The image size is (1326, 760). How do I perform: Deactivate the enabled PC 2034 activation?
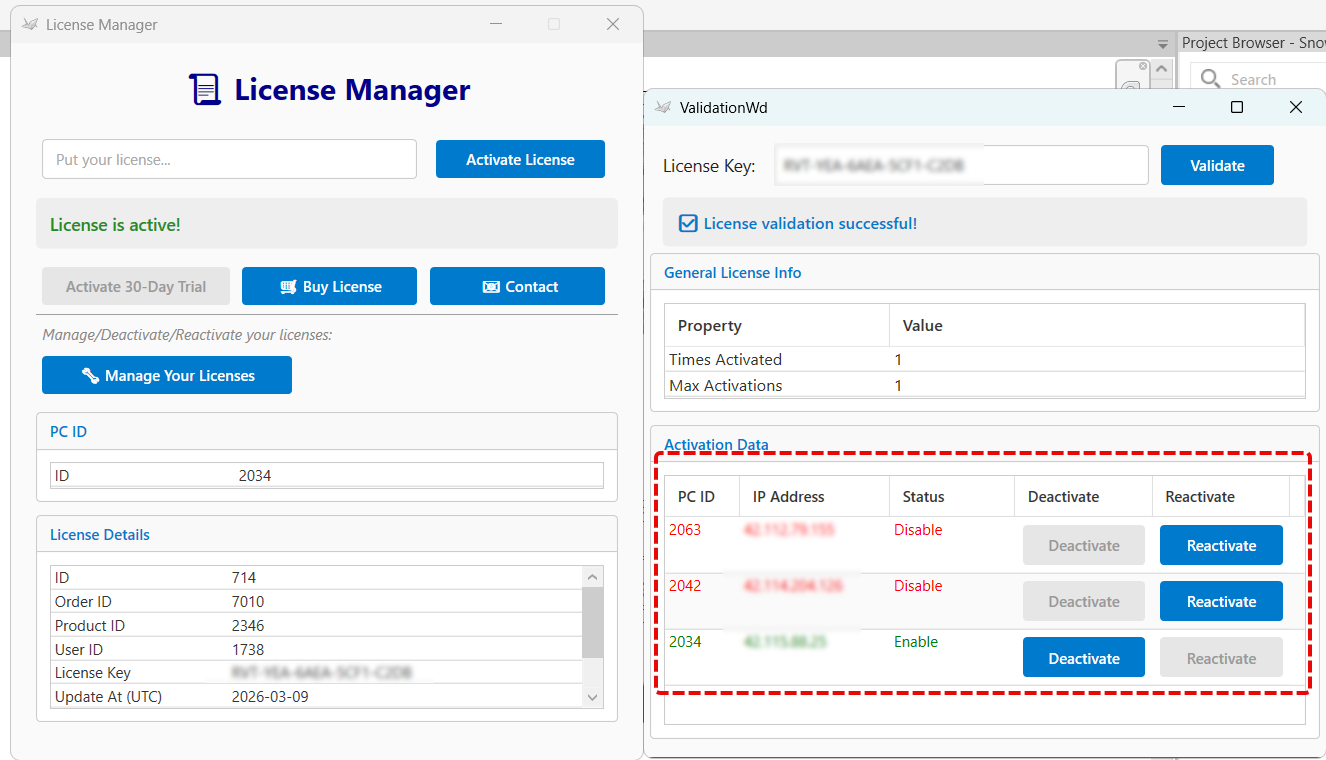(1083, 658)
